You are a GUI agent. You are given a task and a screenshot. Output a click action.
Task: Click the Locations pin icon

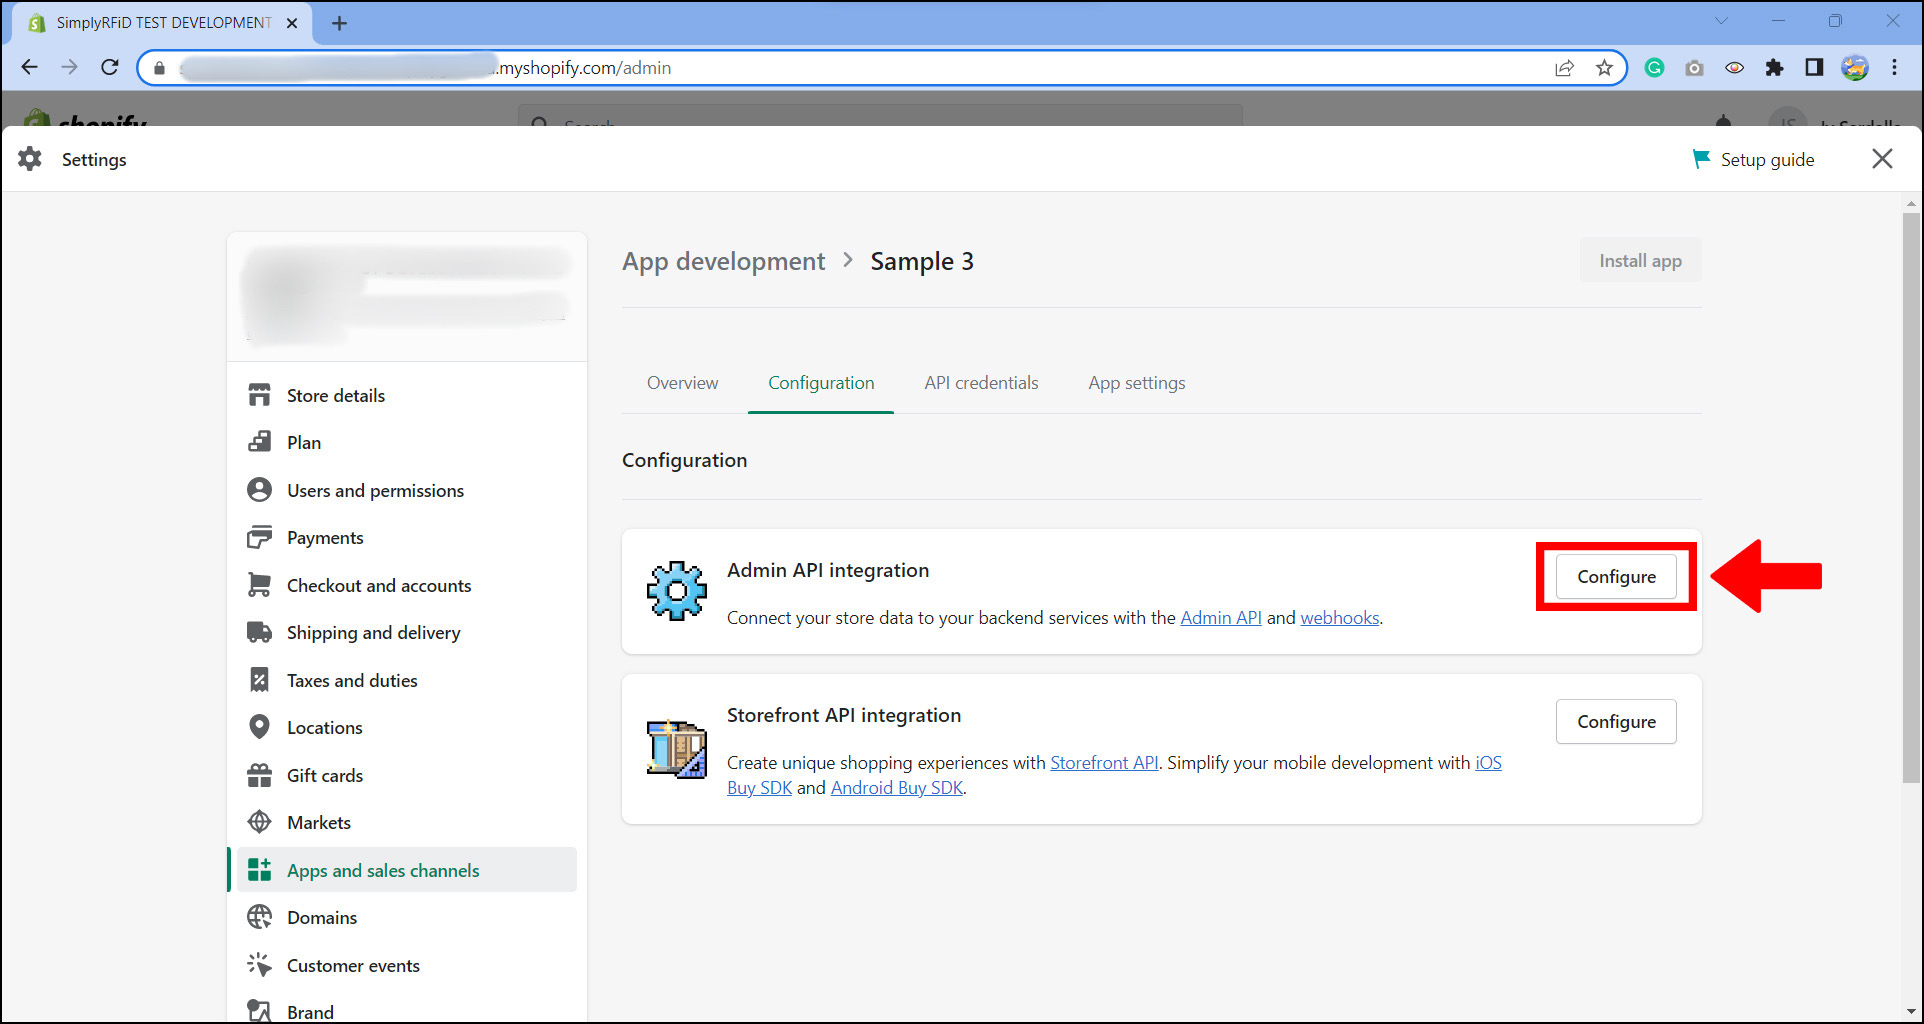click(259, 727)
